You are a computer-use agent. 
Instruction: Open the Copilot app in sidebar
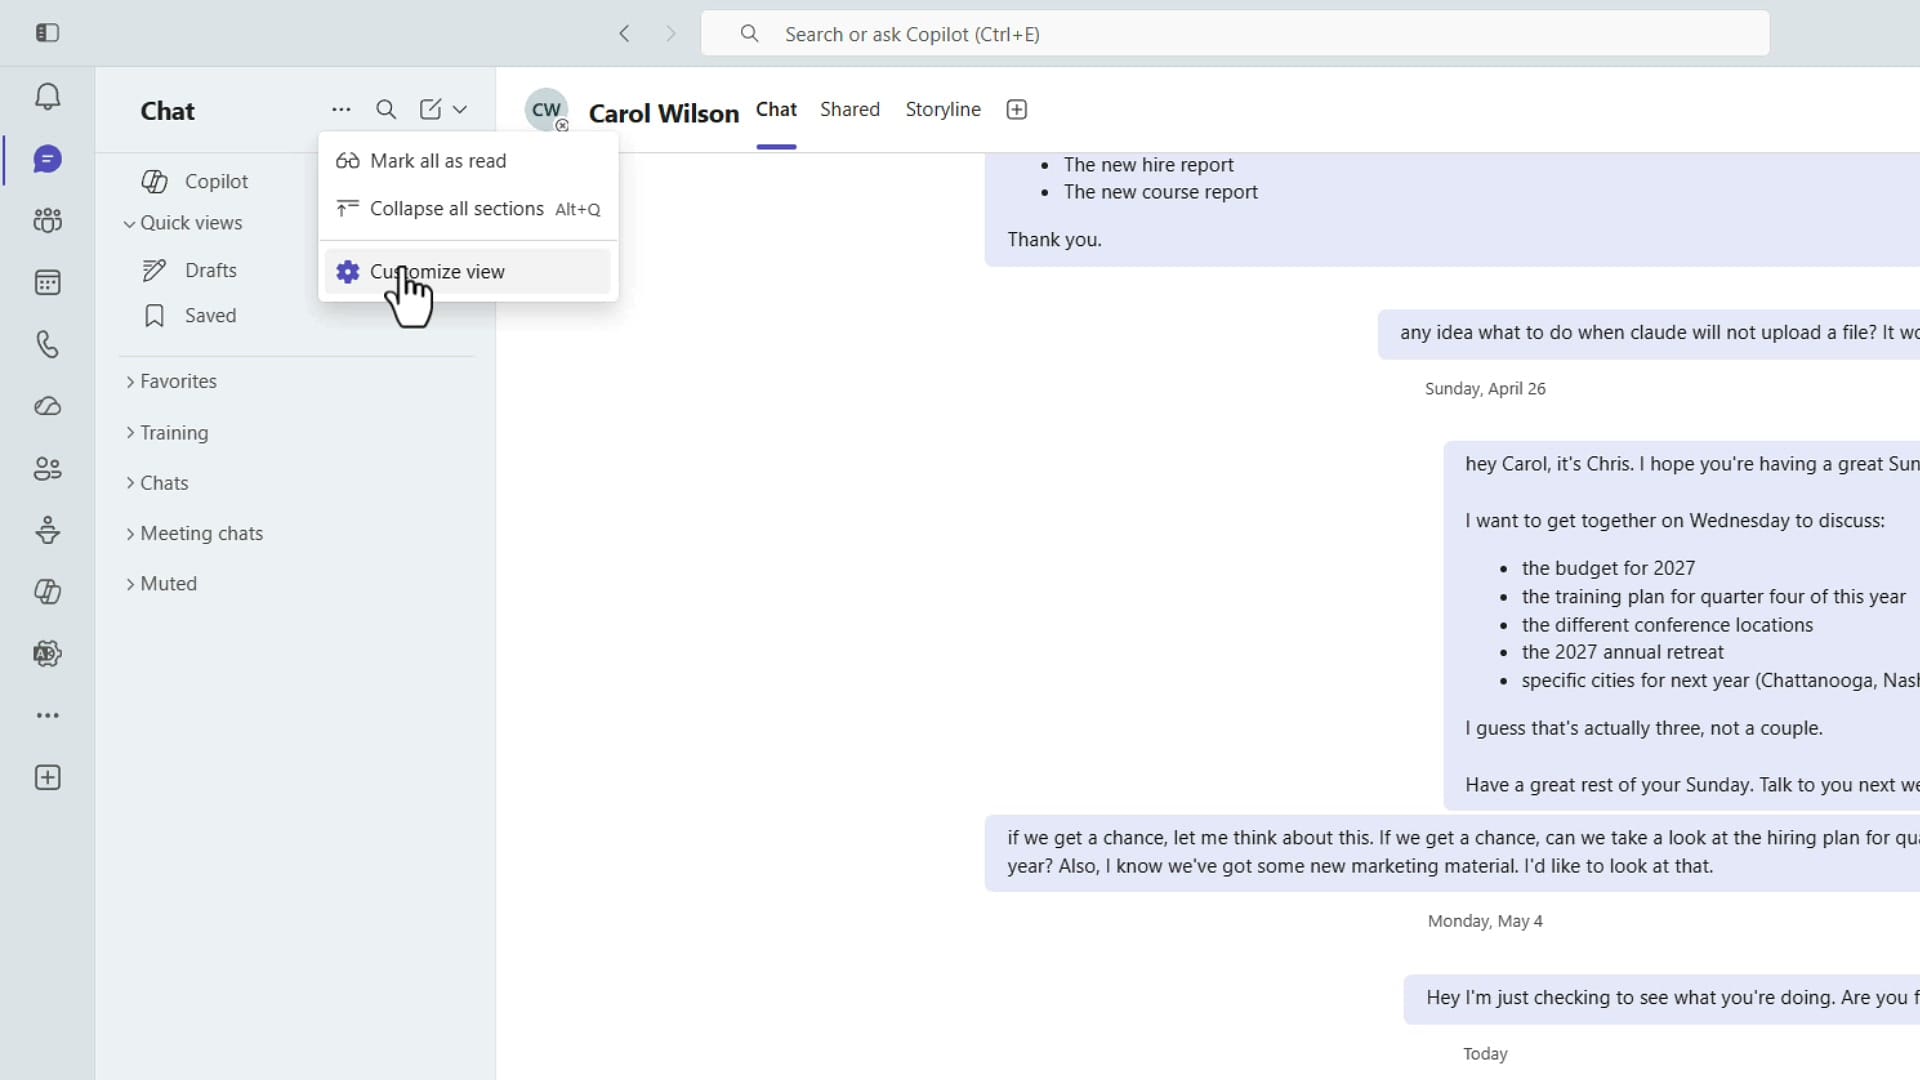pos(47,592)
